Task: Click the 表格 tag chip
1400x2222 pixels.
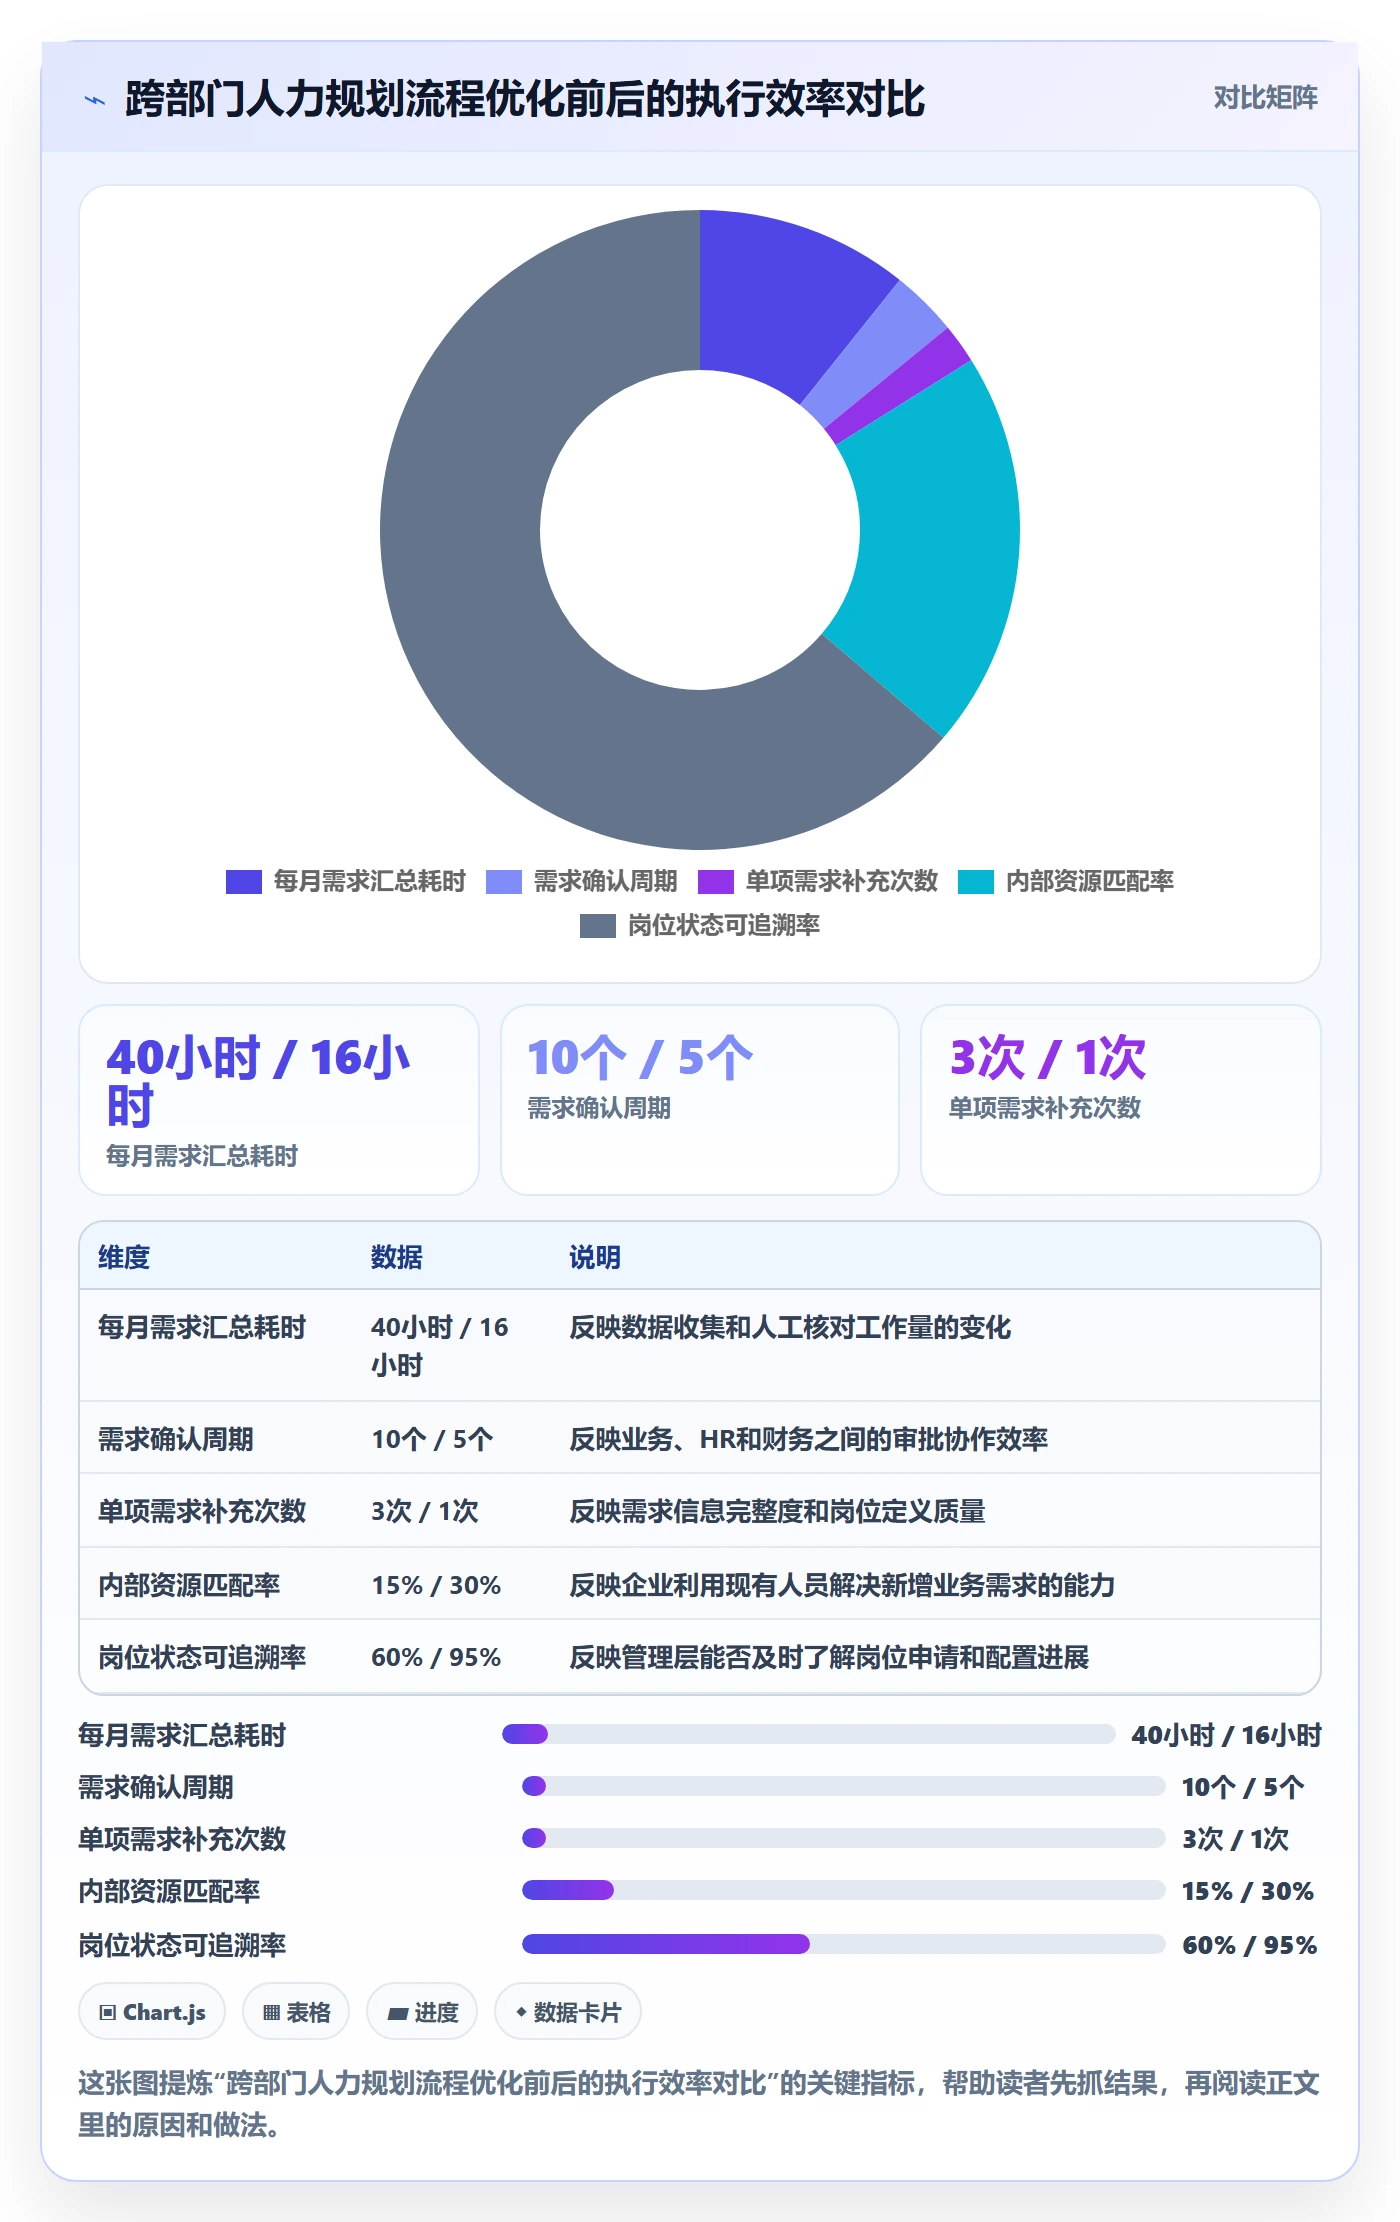Action: [296, 2011]
